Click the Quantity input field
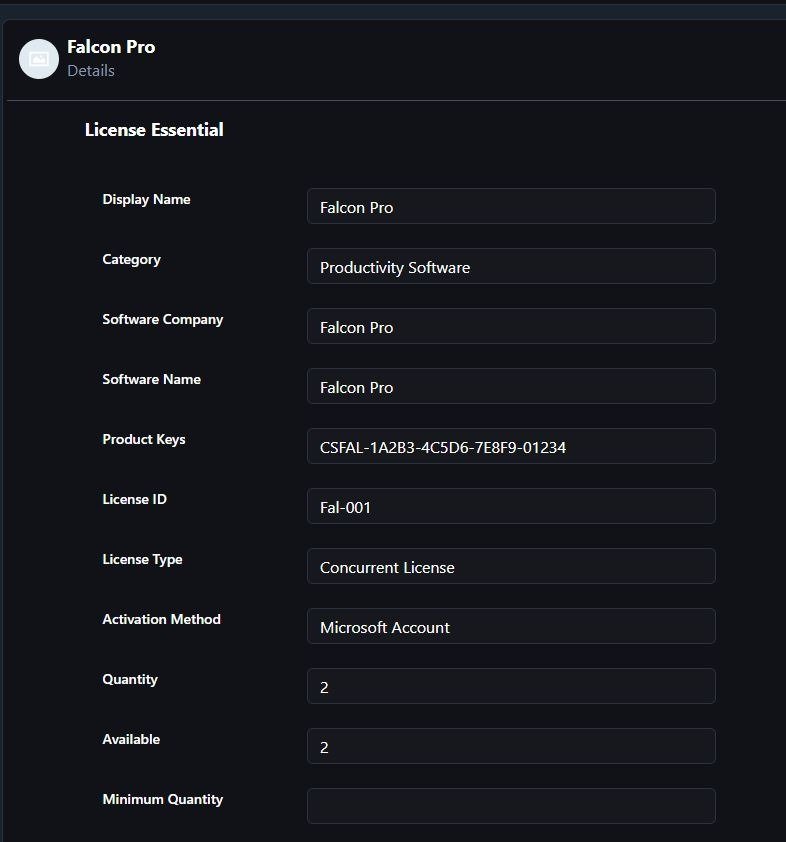This screenshot has height=842, width=786. point(511,686)
